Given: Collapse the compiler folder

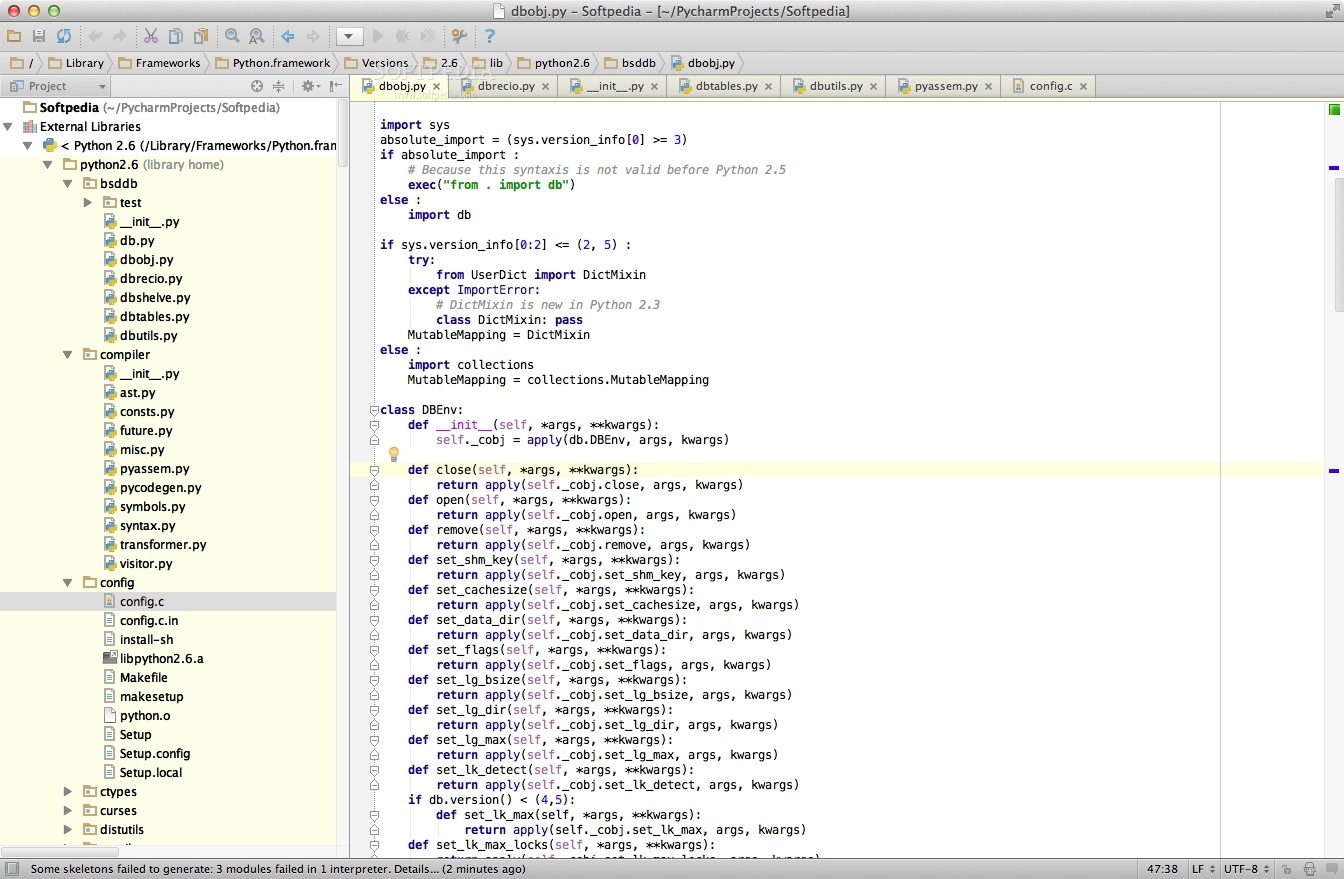Looking at the screenshot, I should [x=66, y=354].
